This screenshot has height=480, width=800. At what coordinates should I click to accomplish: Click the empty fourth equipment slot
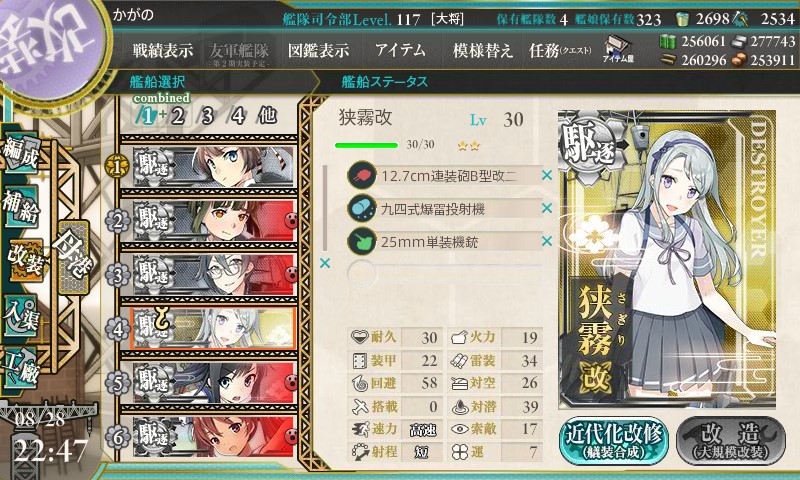click(444, 274)
